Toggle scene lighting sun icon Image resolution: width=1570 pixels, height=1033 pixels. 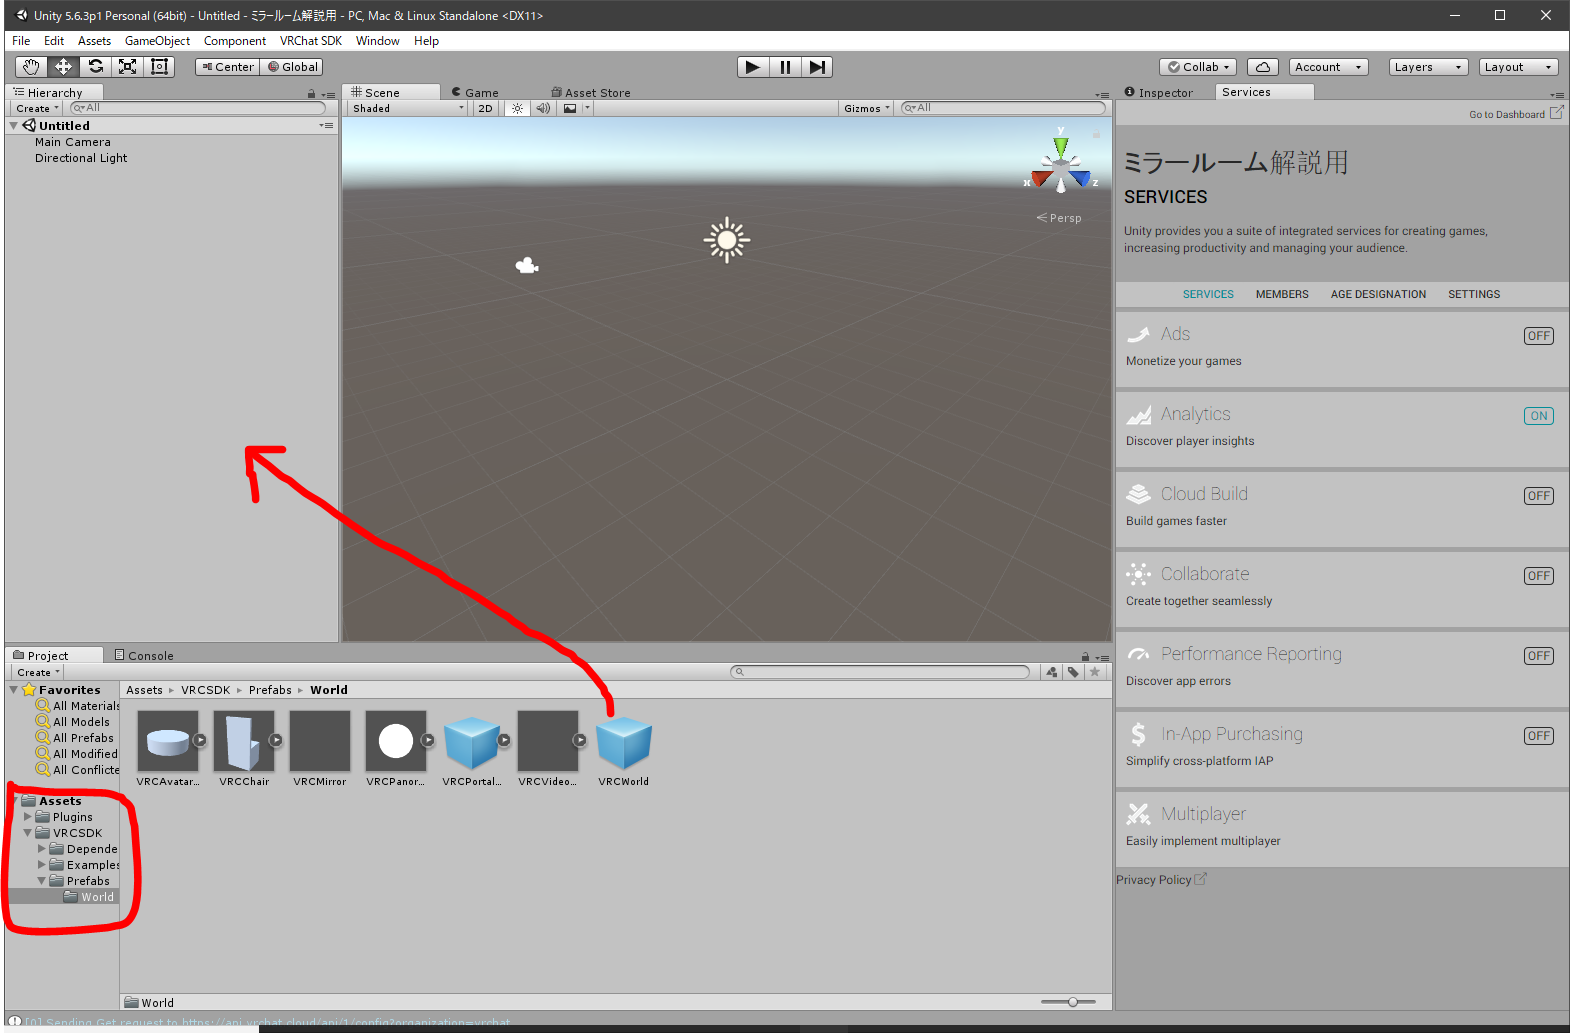point(517,108)
